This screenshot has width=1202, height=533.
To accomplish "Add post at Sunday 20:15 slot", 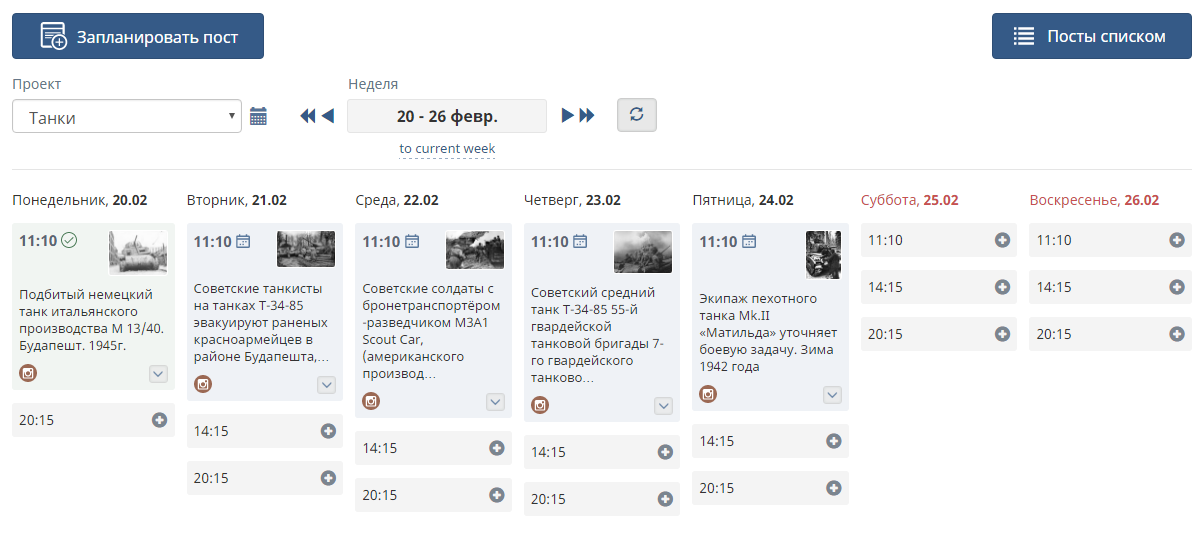I will [1177, 334].
